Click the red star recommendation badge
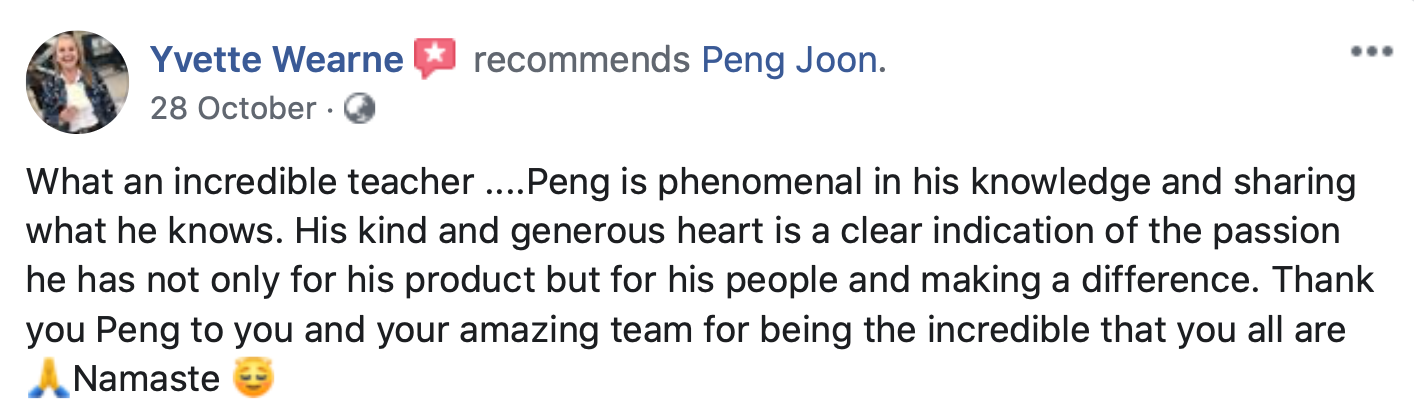This screenshot has height=417, width=1414. point(435,61)
